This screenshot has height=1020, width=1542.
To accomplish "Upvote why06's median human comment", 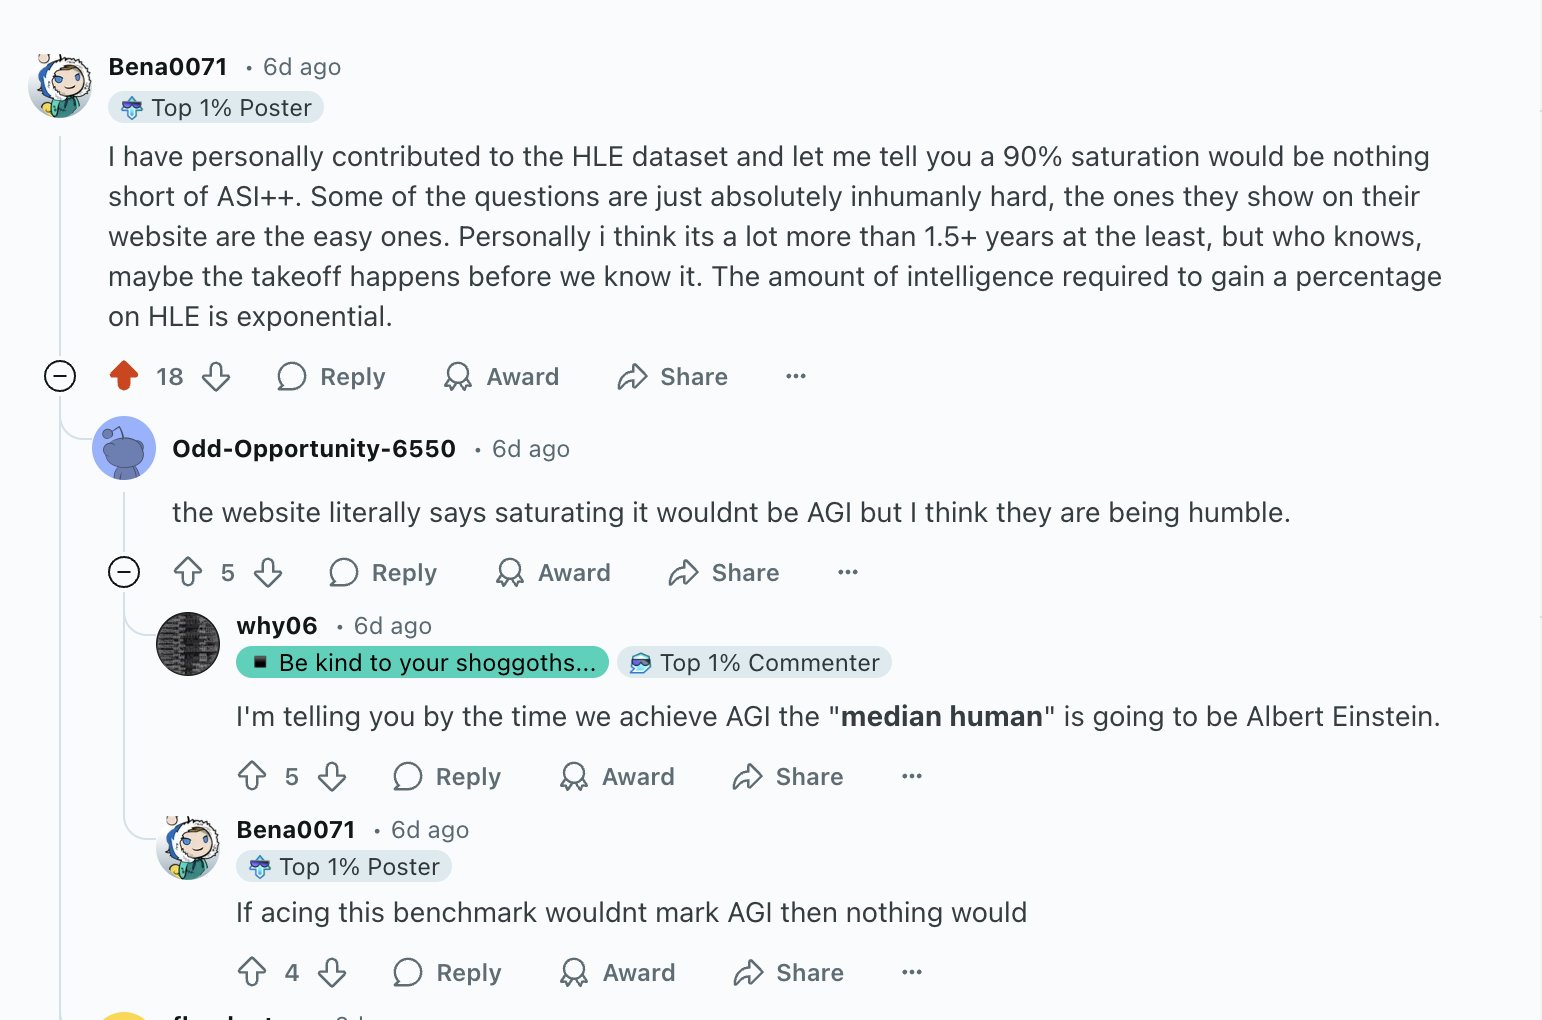I will [x=252, y=776].
